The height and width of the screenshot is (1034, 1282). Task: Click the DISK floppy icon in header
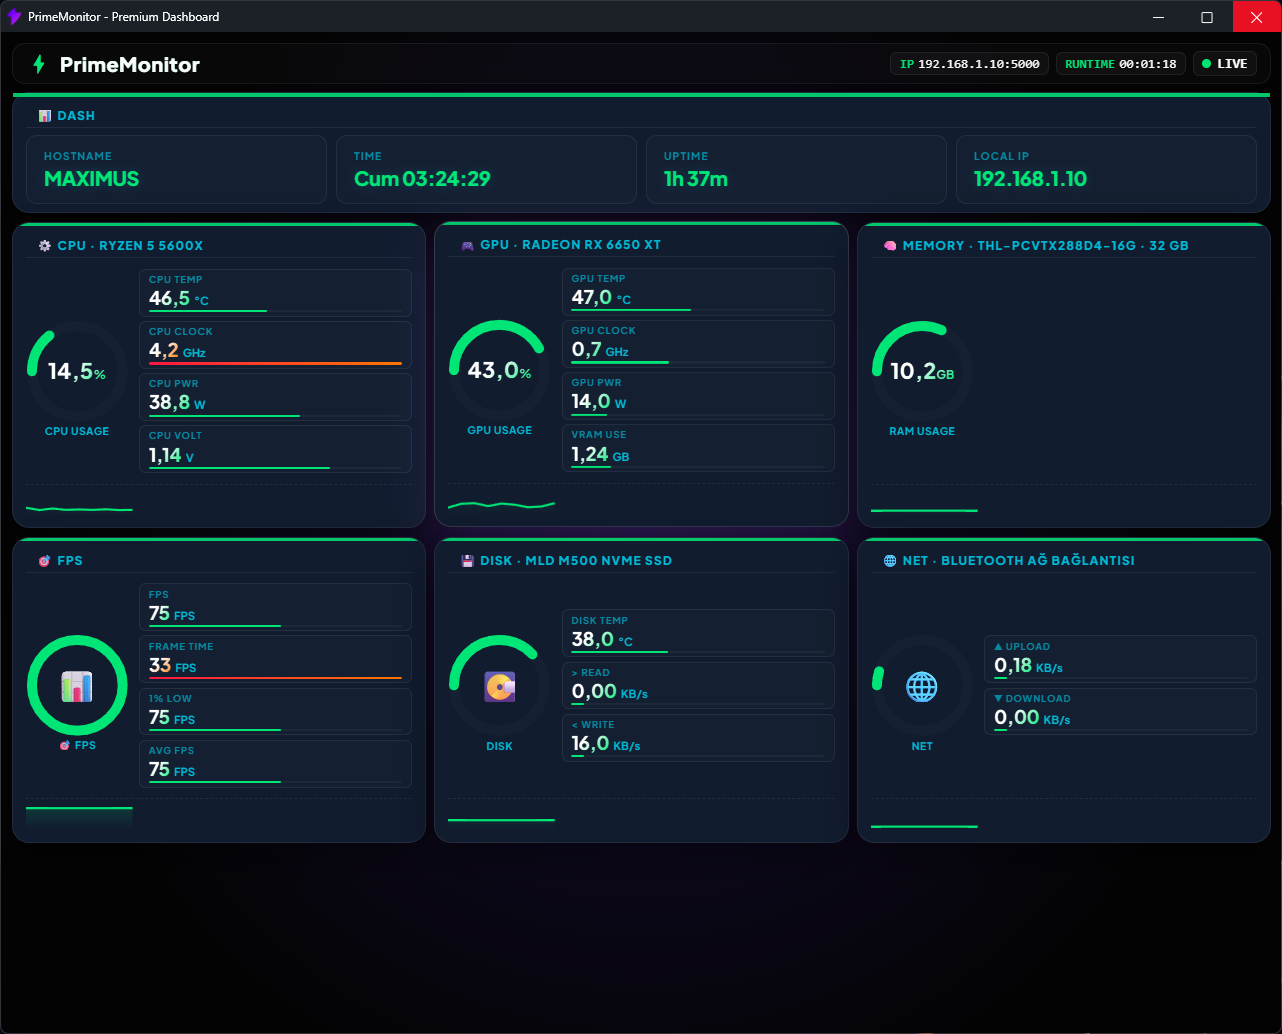pyautogui.click(x=467, y=561)
